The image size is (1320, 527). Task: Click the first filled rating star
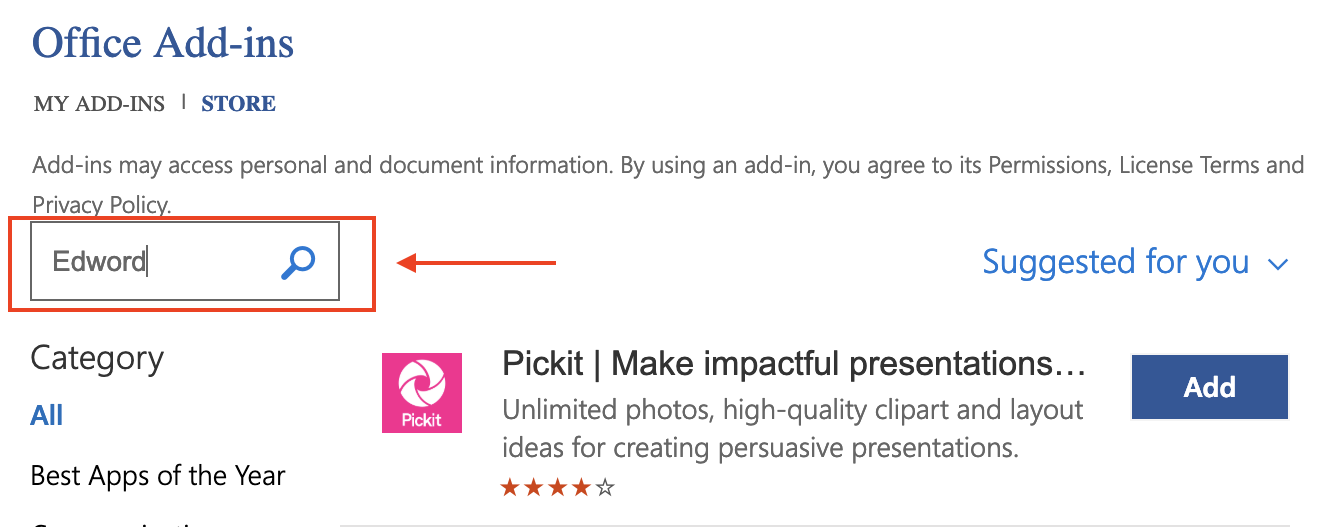click(510, 488)
